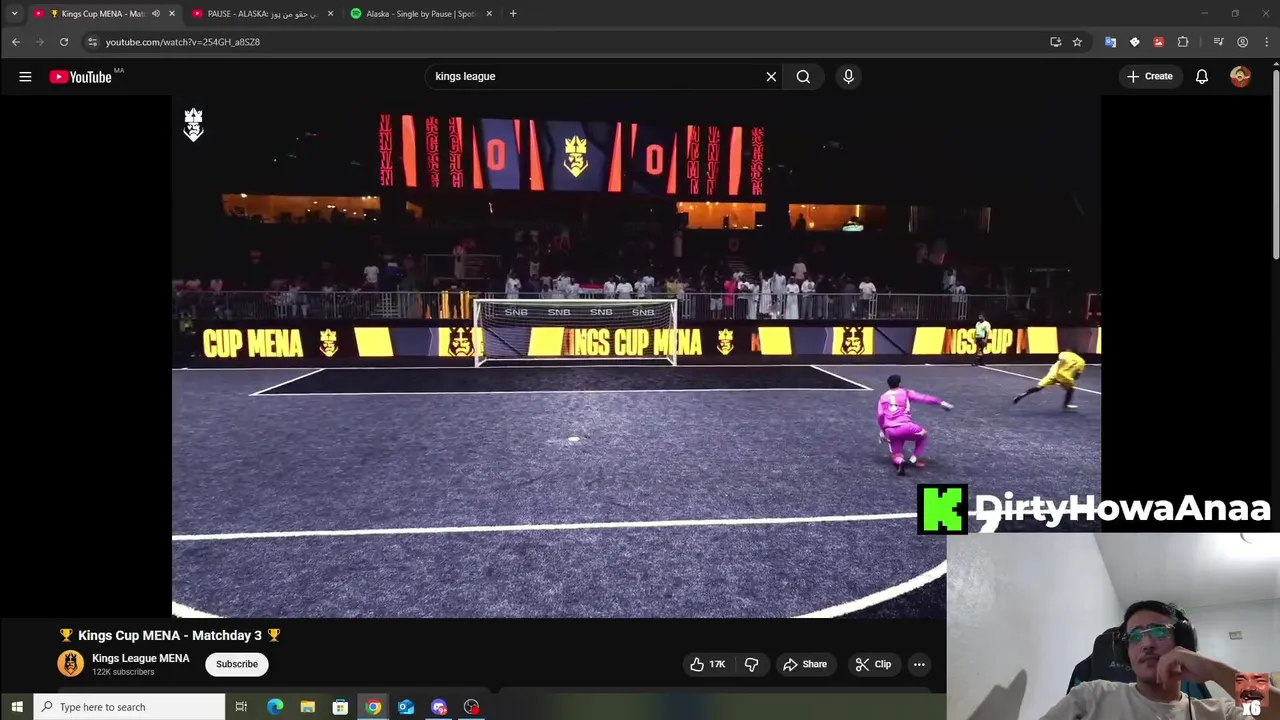Click the search magnifier button
This screenshot has height=720, width=1280.
[803, 76]
